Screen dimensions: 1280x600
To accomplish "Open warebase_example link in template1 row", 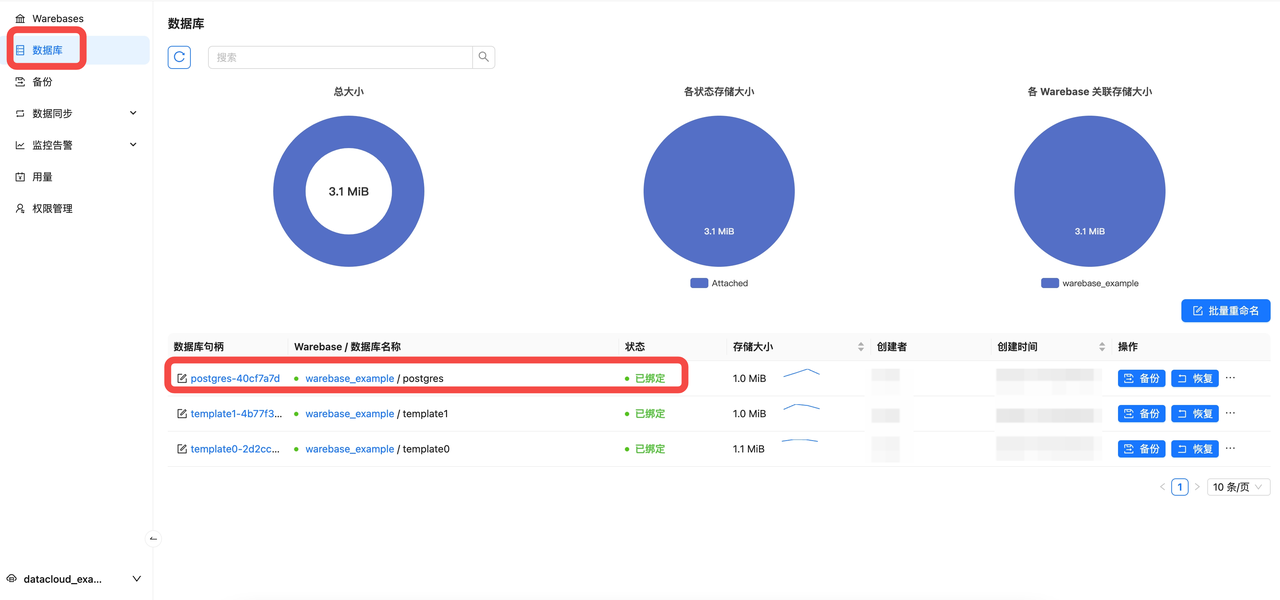I will click(x=349, y=414).
